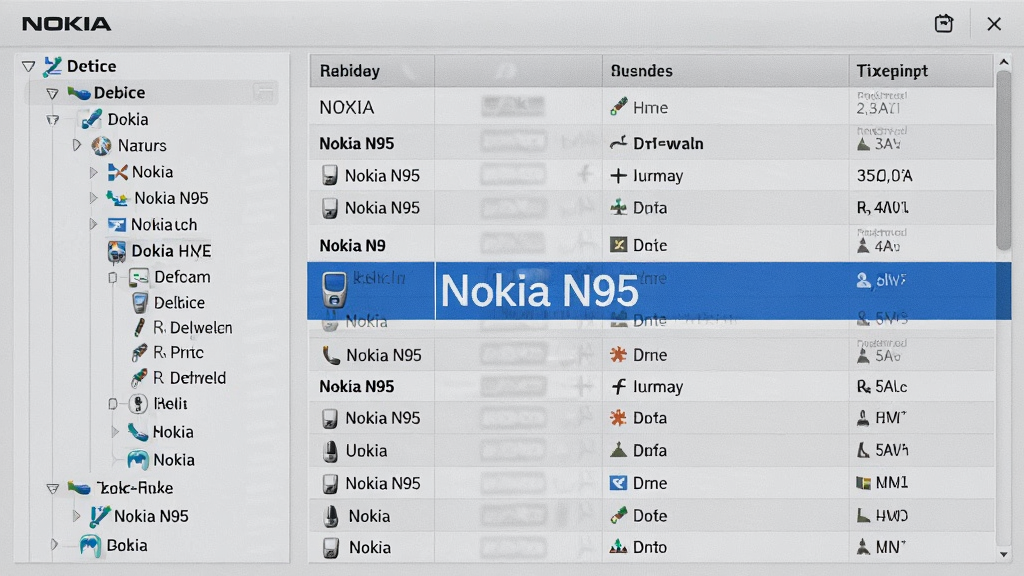
Task: Click the R Prtic tool icon
Action: pyautogui.click(x=139, y=353)
